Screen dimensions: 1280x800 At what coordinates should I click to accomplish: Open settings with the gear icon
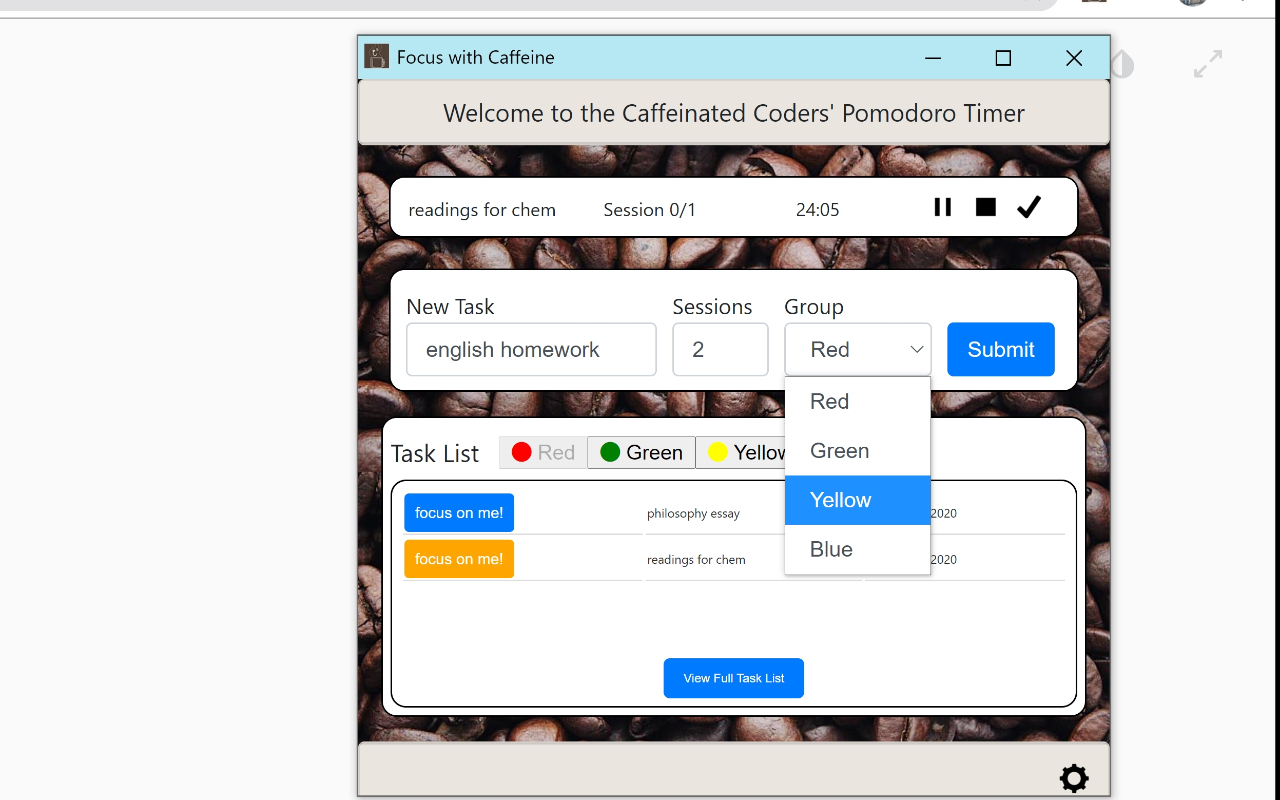[1073, 778]
